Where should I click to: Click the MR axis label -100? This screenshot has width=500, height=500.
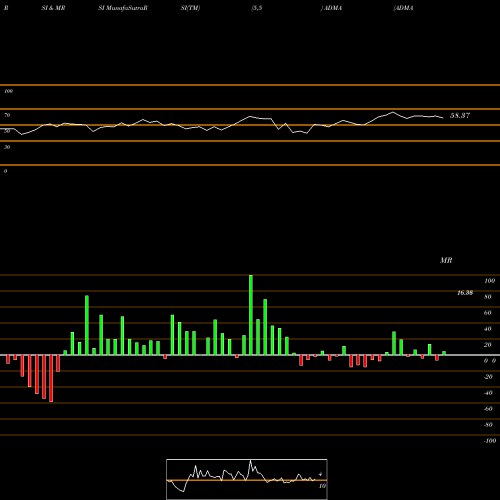click(490, 441)
